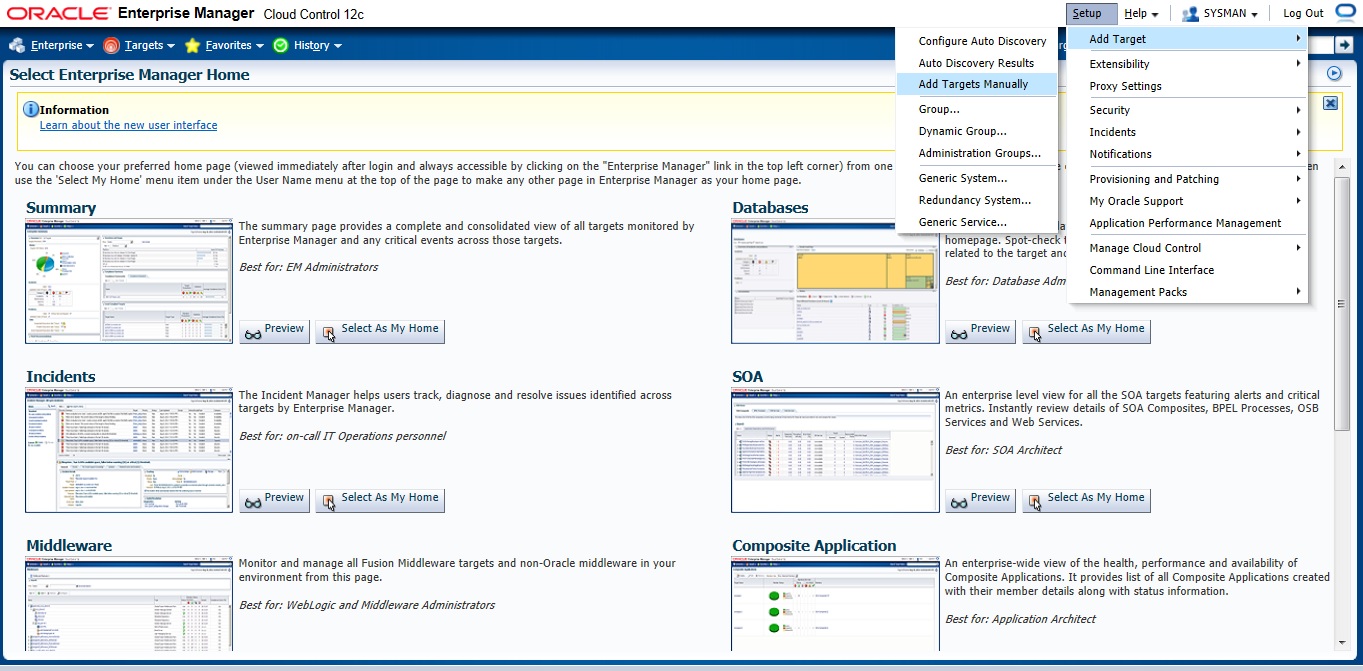Click the Oracle ring logo at top right
The height and width of the screenshot is (671, 1363).
[1345, 13]
